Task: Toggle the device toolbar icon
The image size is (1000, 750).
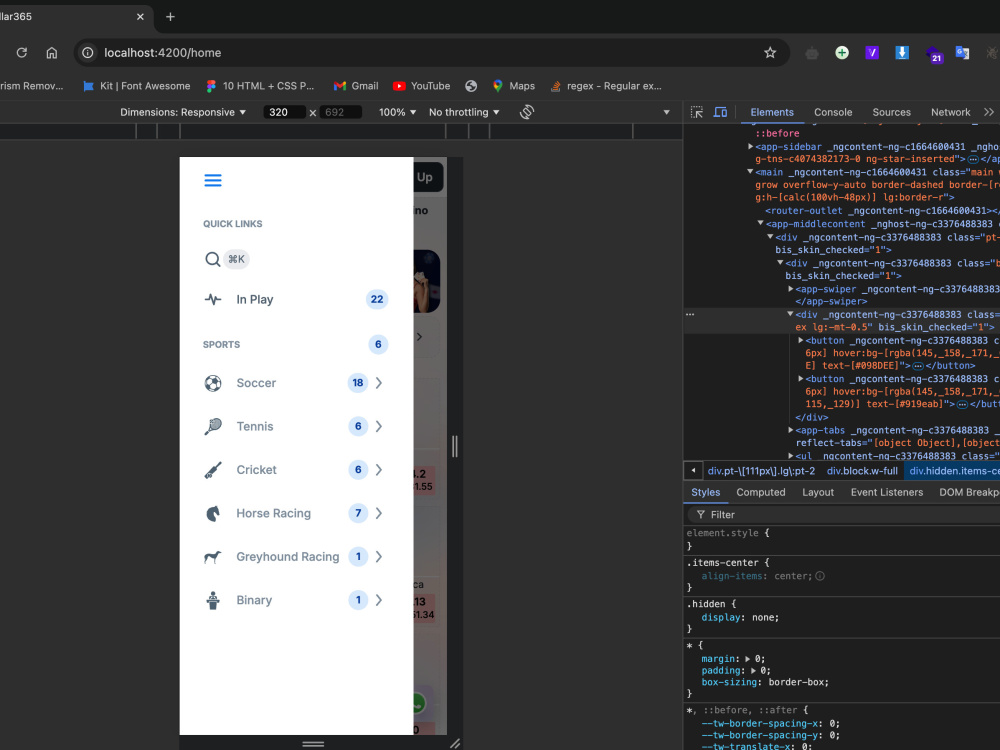Action: [720, 112]
